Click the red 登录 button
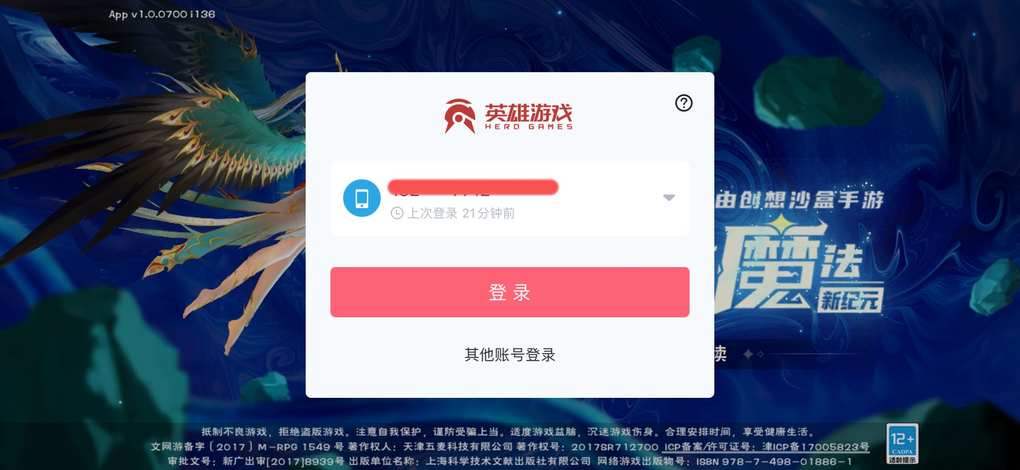Viewport: 1020px width, 470px height. pyautogui.click(x=510, y=292)
